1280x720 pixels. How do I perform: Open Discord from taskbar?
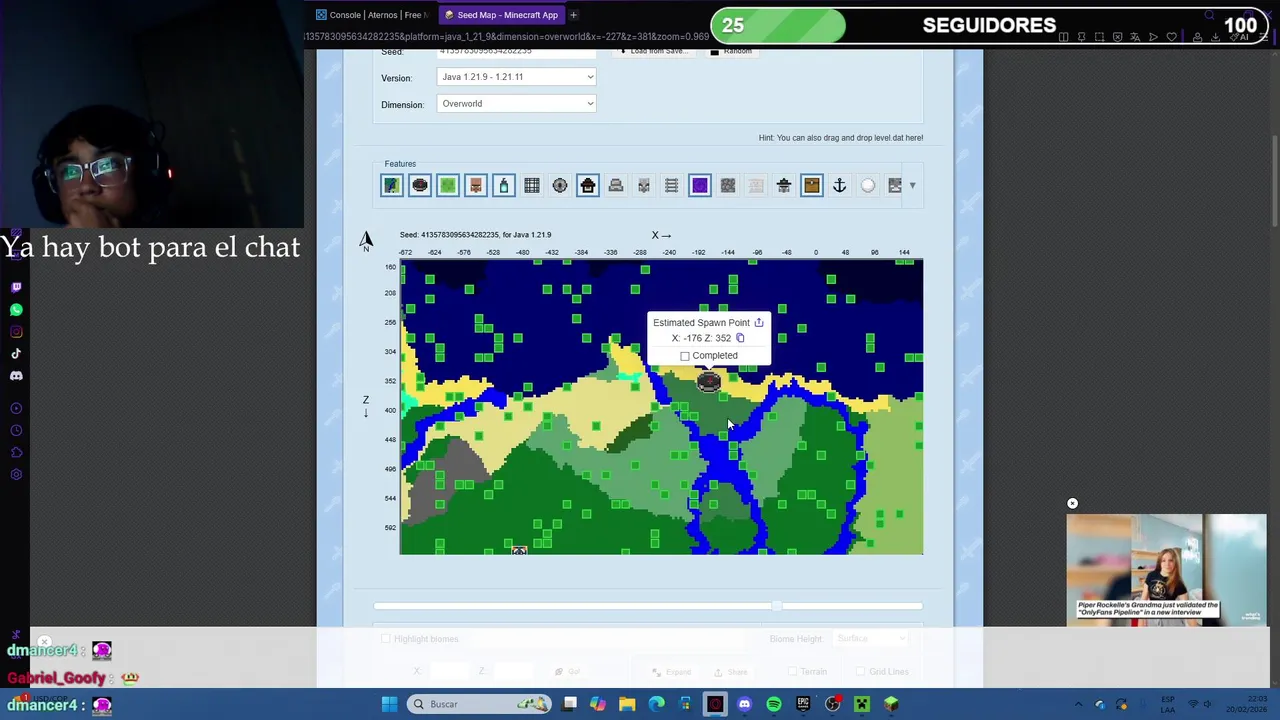point(744,704)
